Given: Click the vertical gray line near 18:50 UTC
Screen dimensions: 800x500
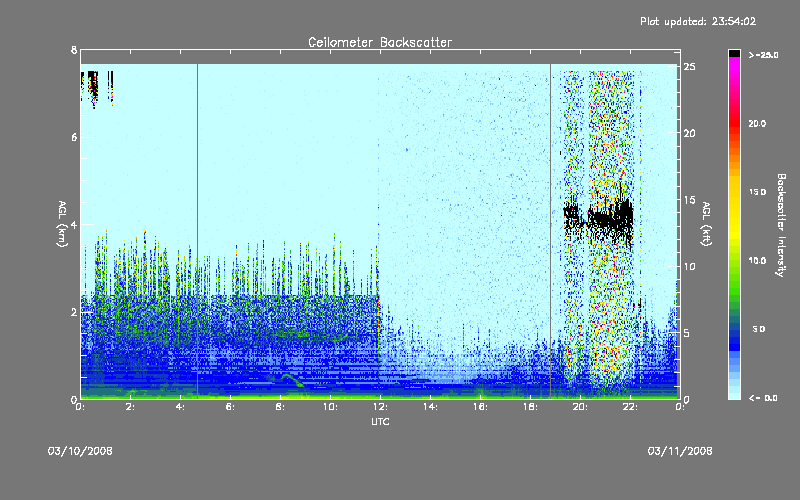Looking at the screenshot, I should click(x=551, y=231).
